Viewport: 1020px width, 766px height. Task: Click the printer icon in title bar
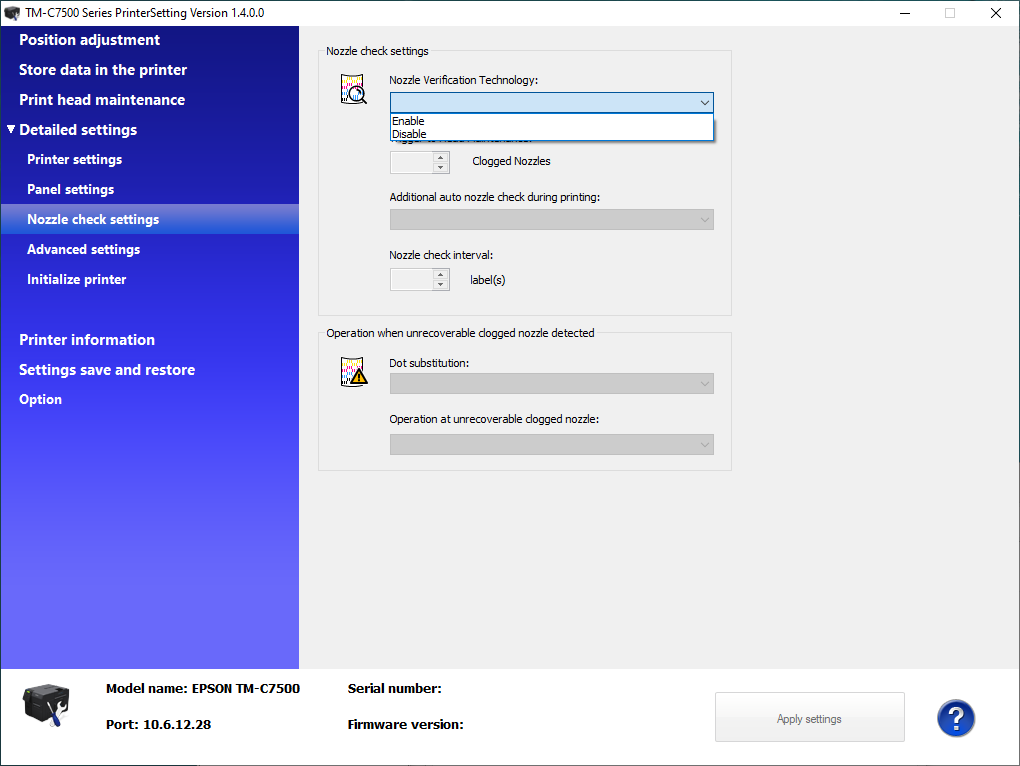pyautogui.click(x=13, y=13)
